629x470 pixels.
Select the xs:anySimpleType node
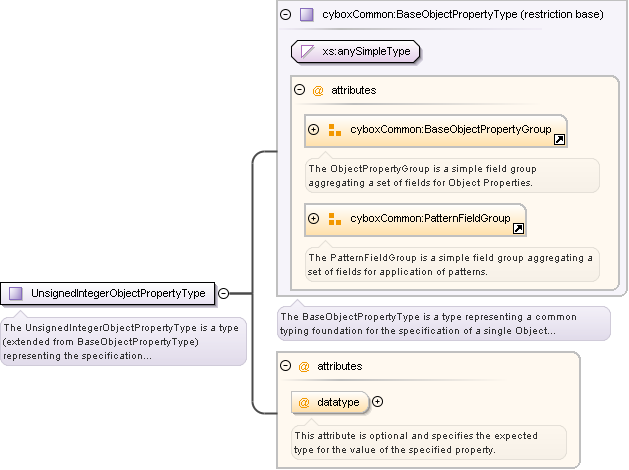[355, 51]
